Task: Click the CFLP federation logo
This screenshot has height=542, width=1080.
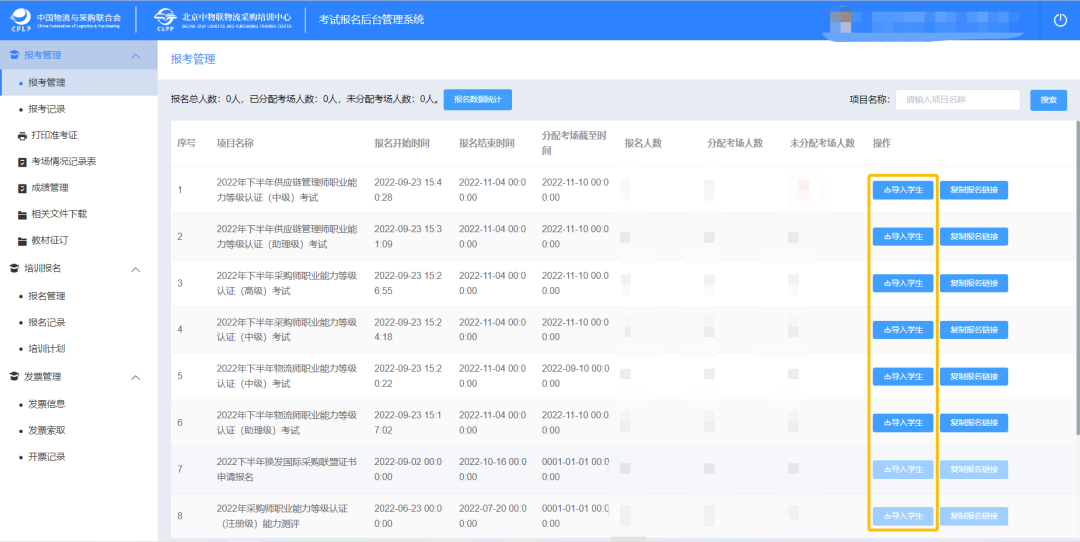Action: (65, 20)
